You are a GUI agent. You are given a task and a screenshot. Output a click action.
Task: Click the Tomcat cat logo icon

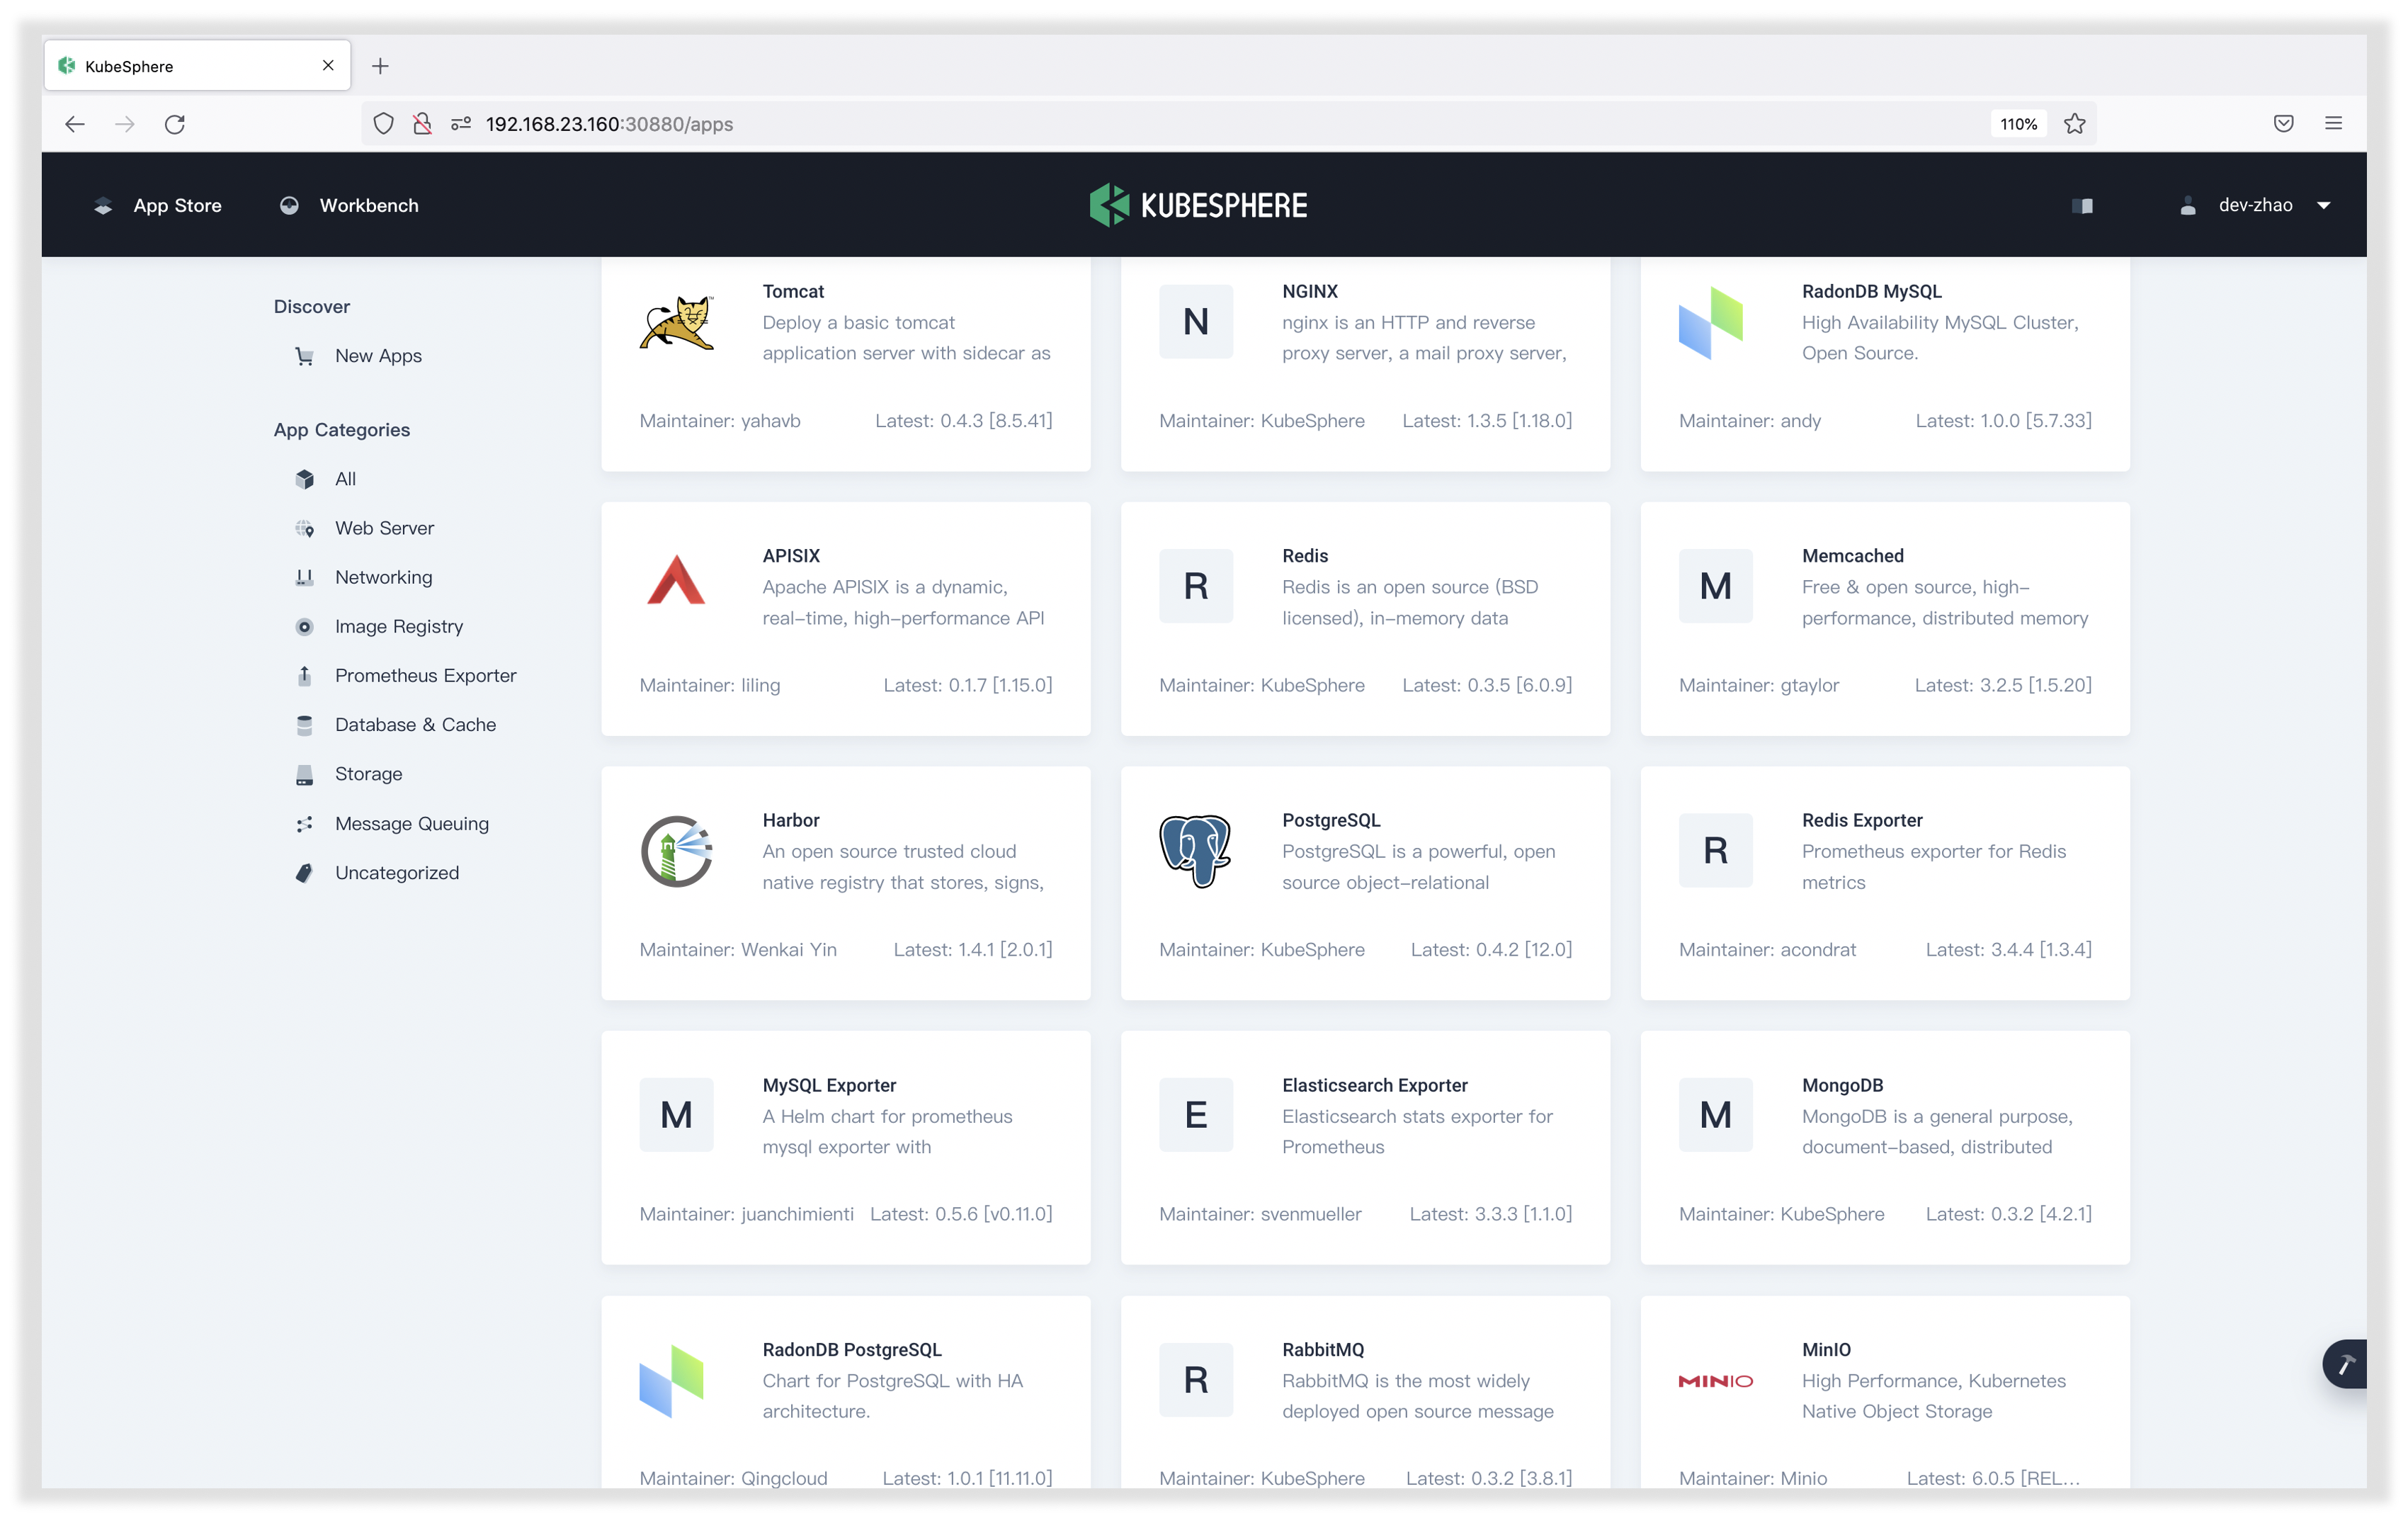tap(676, 322)
